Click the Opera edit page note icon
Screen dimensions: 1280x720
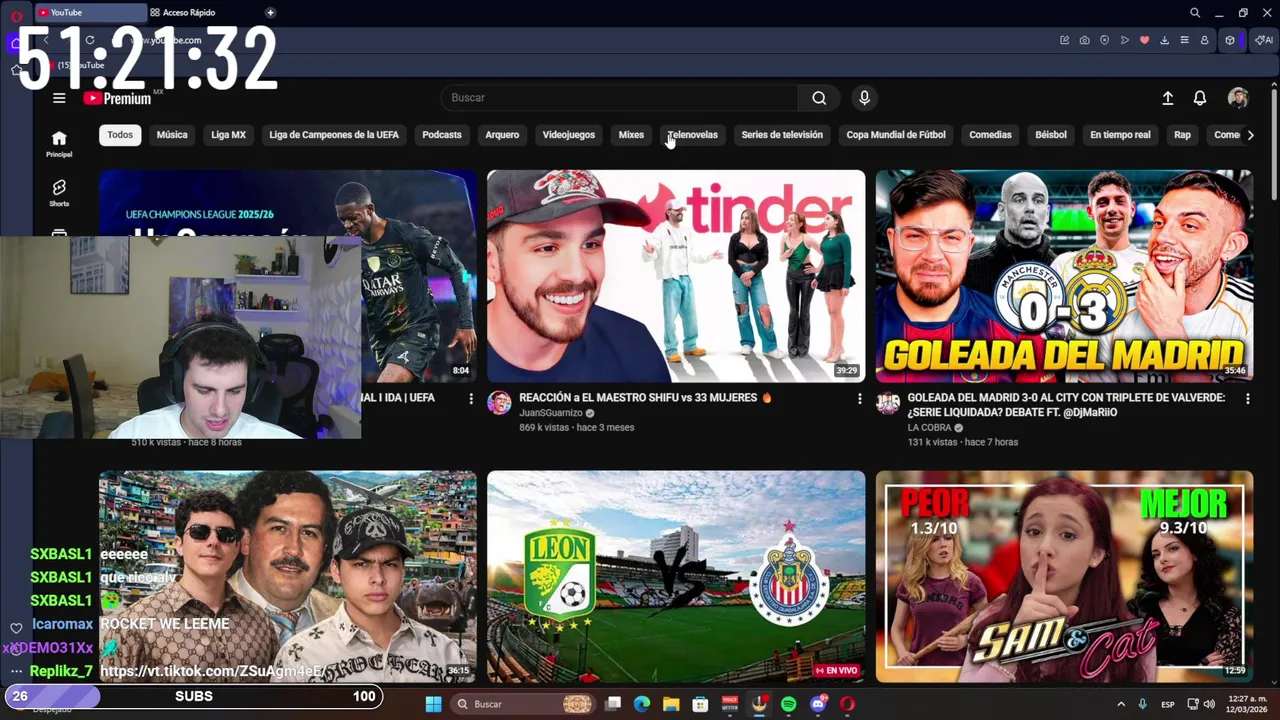(x=1065, y=40)
